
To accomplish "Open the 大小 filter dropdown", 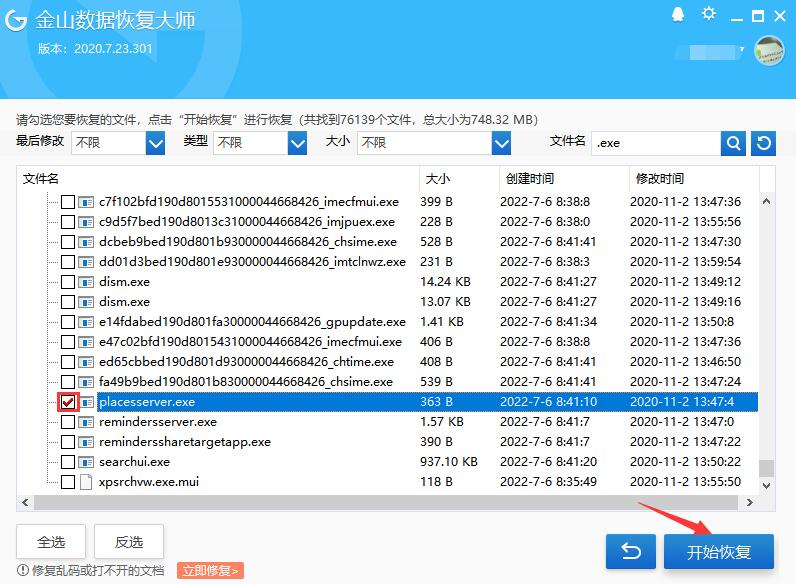I will coord(501,143).
